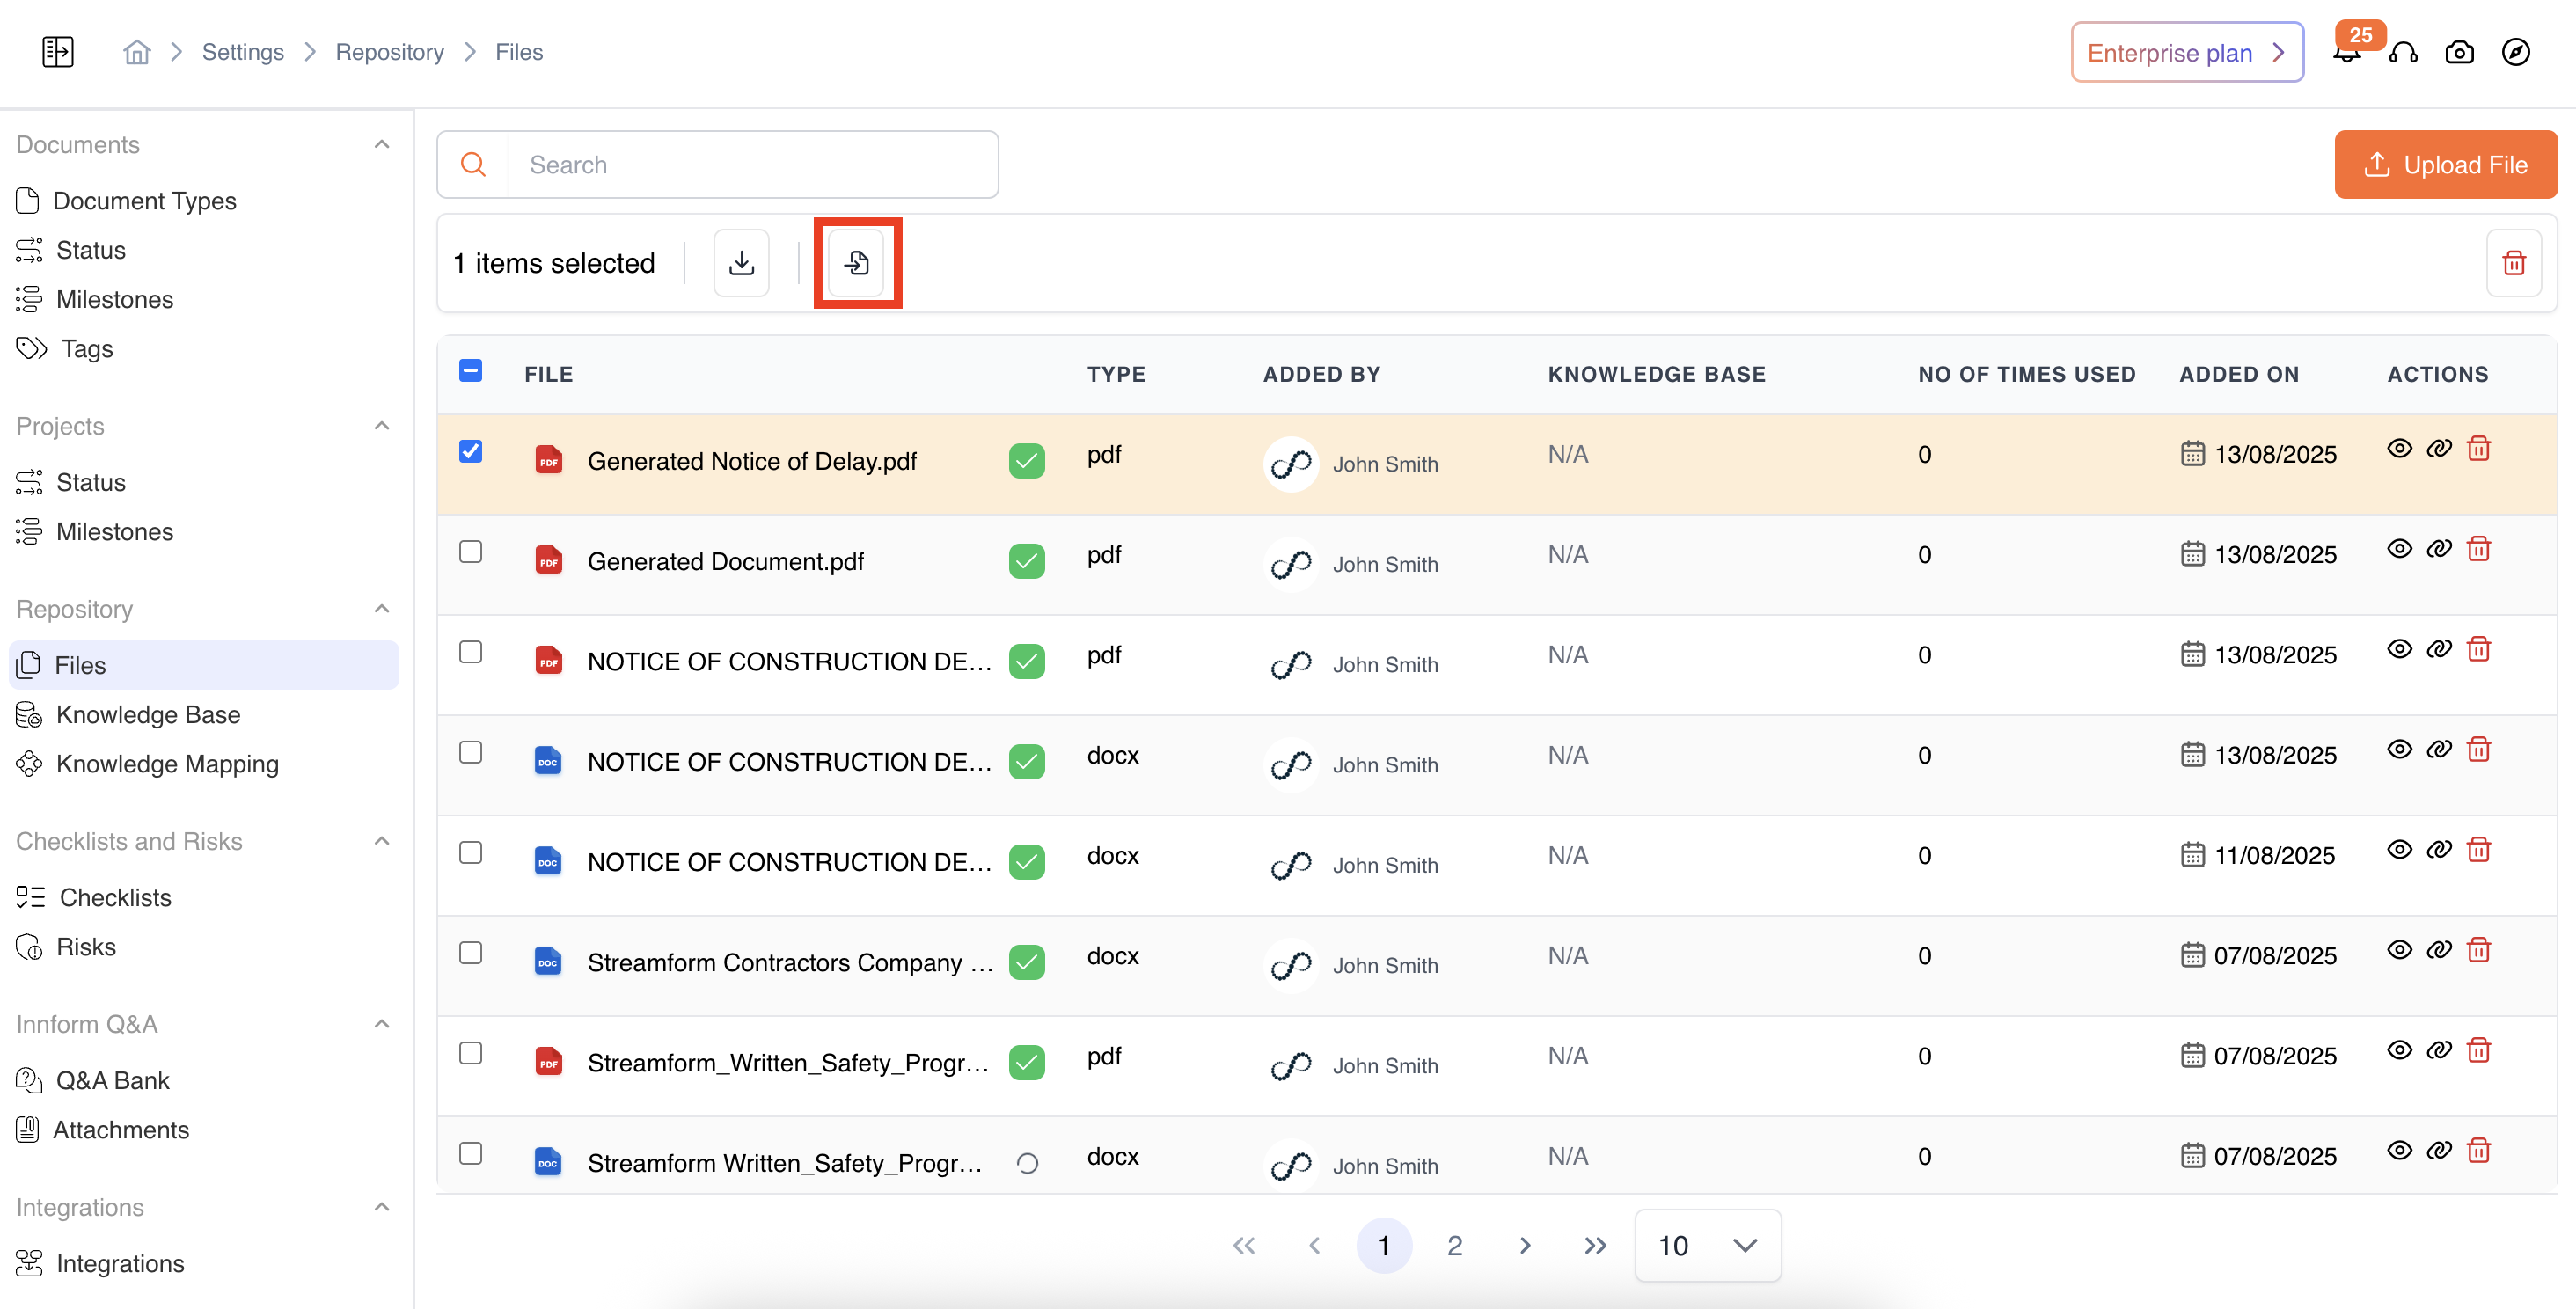Click the download selected files icon
The width and height of the screenshot is (2576, 1309).
click(741, 263)
